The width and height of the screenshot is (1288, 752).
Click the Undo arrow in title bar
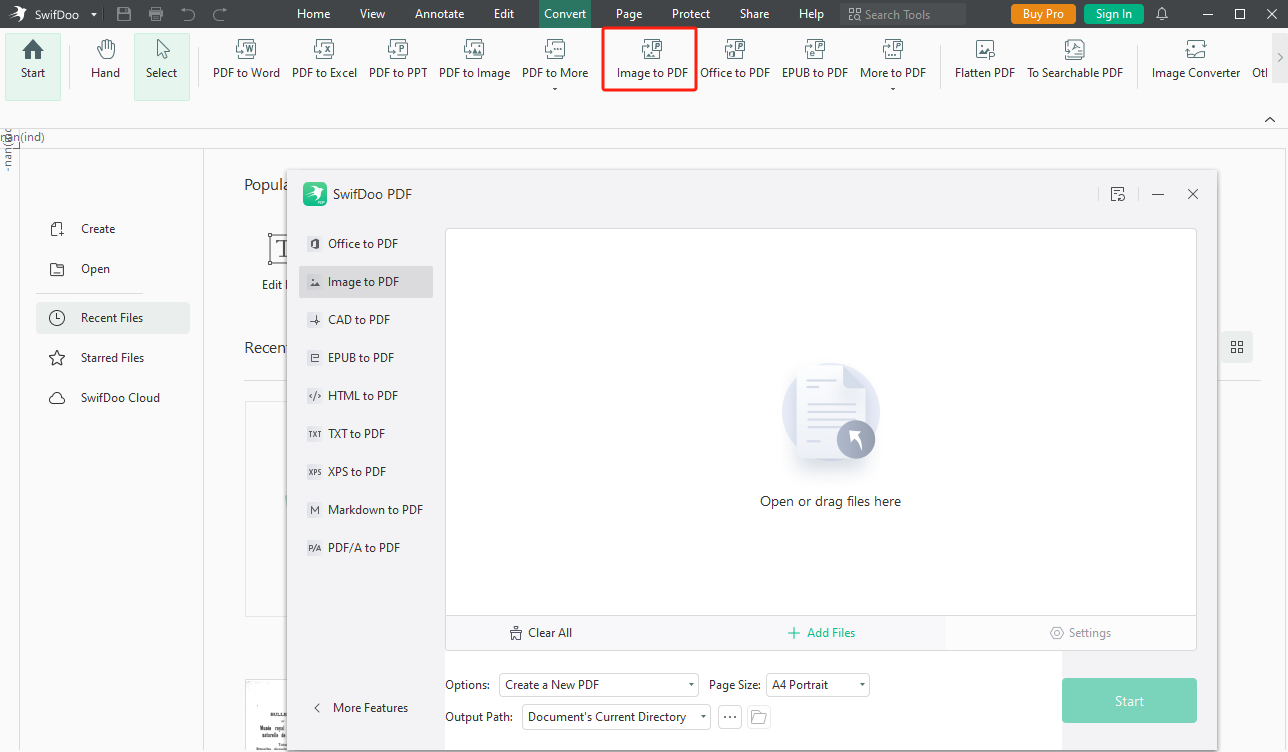[188, 14]
